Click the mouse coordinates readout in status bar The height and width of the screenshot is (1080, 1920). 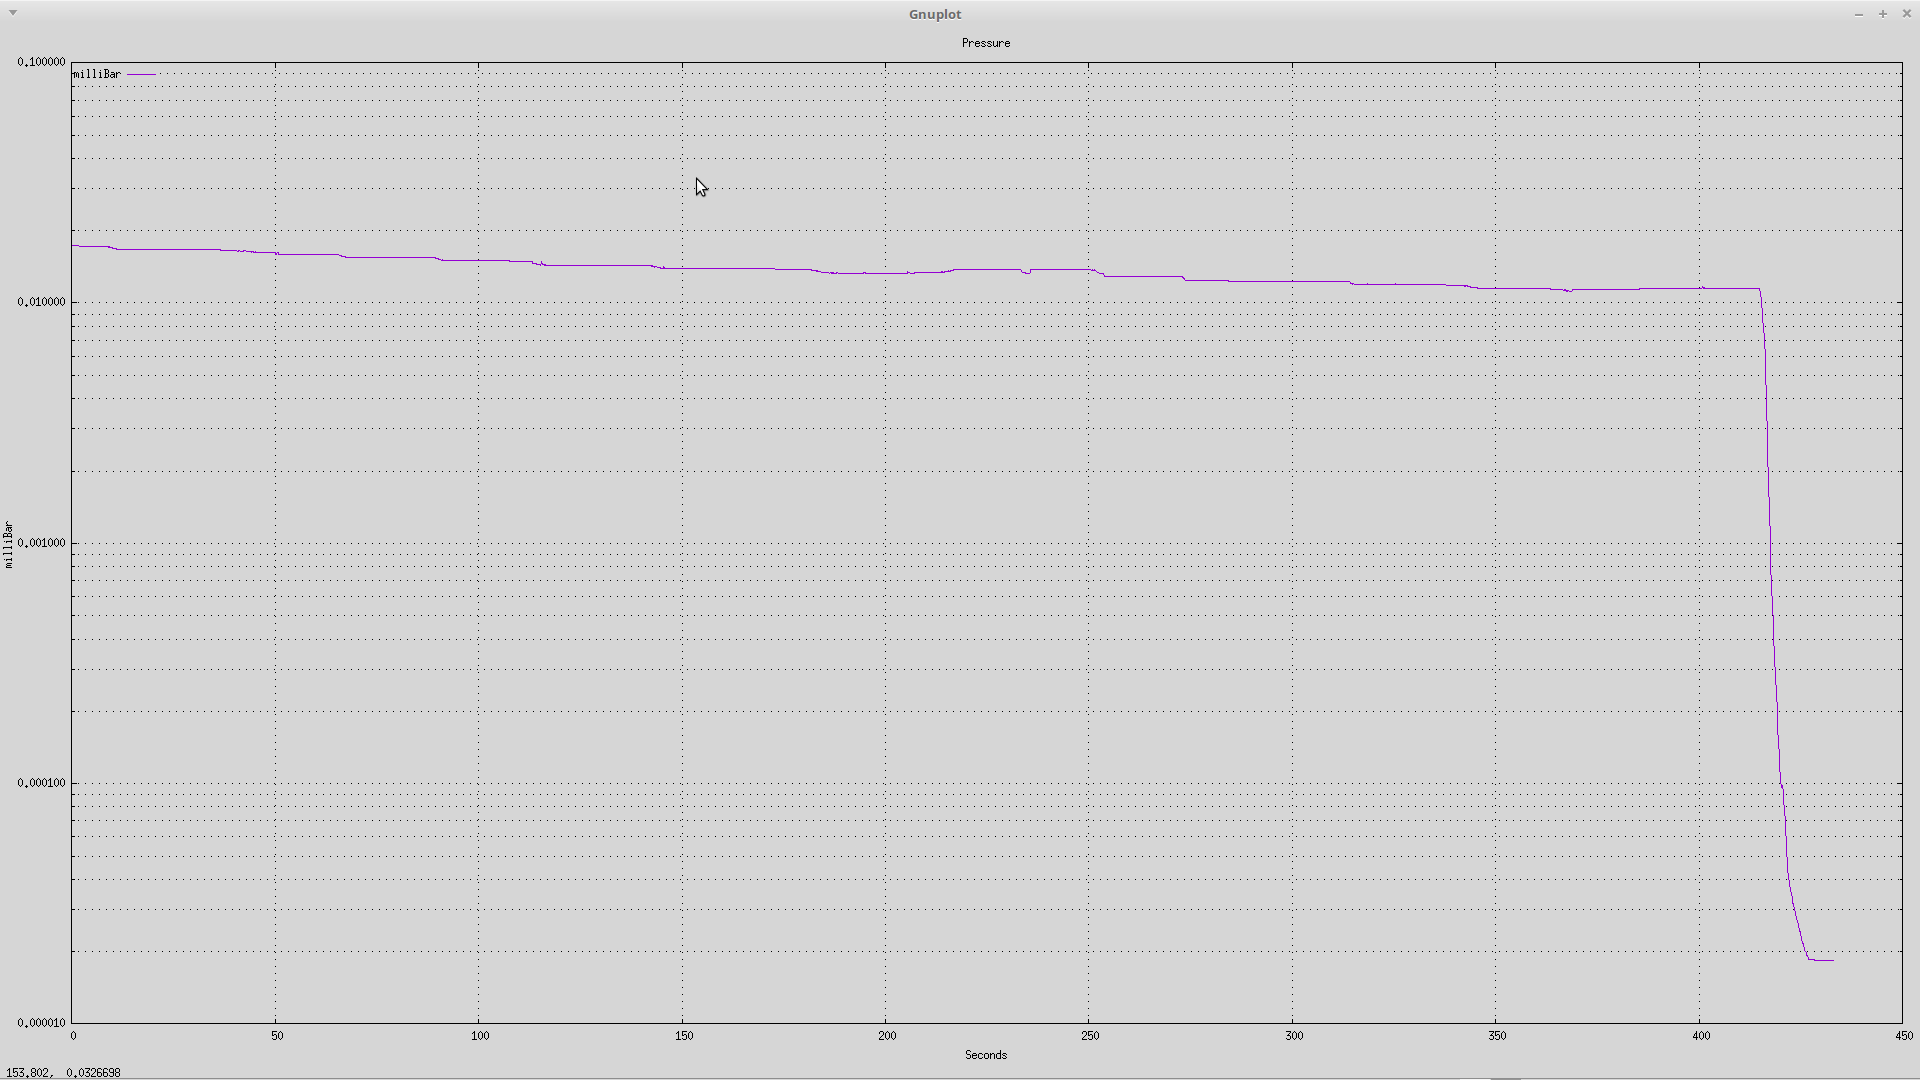tap(63, 1073)
